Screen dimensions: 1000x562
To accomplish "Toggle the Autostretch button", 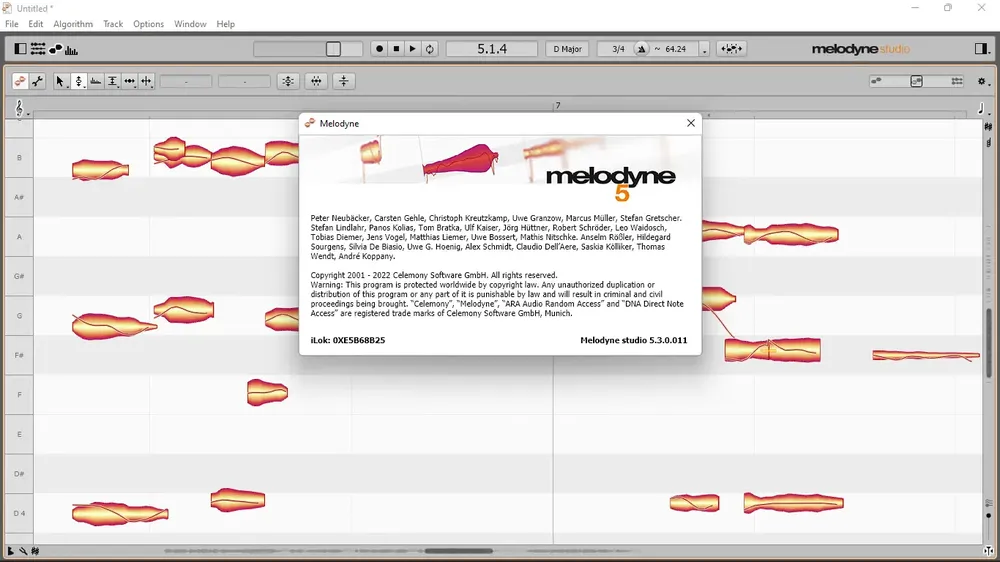I will [x=731, y=48].
